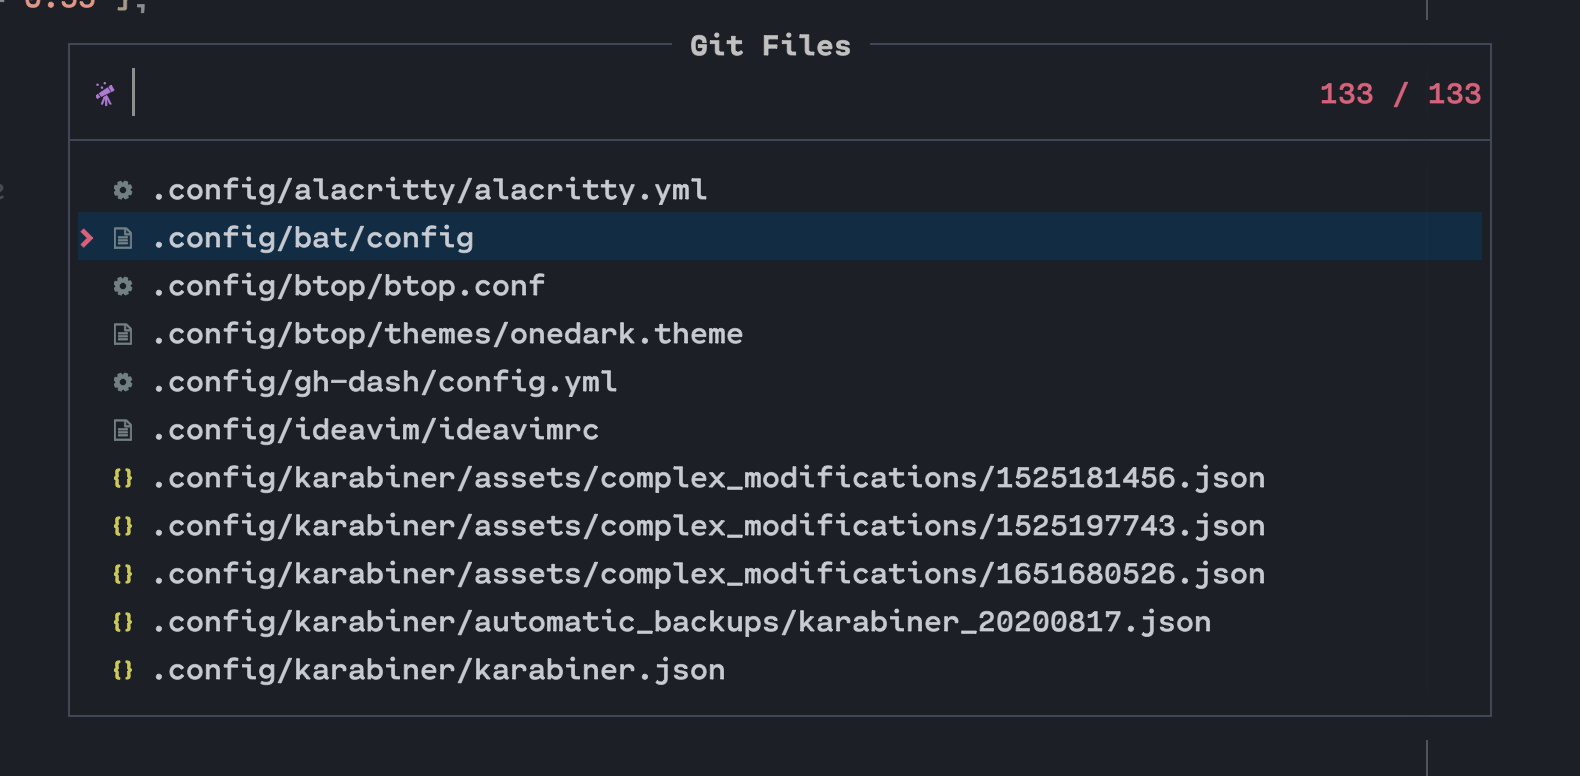Click the telescope icon in the search prompt

104,94
